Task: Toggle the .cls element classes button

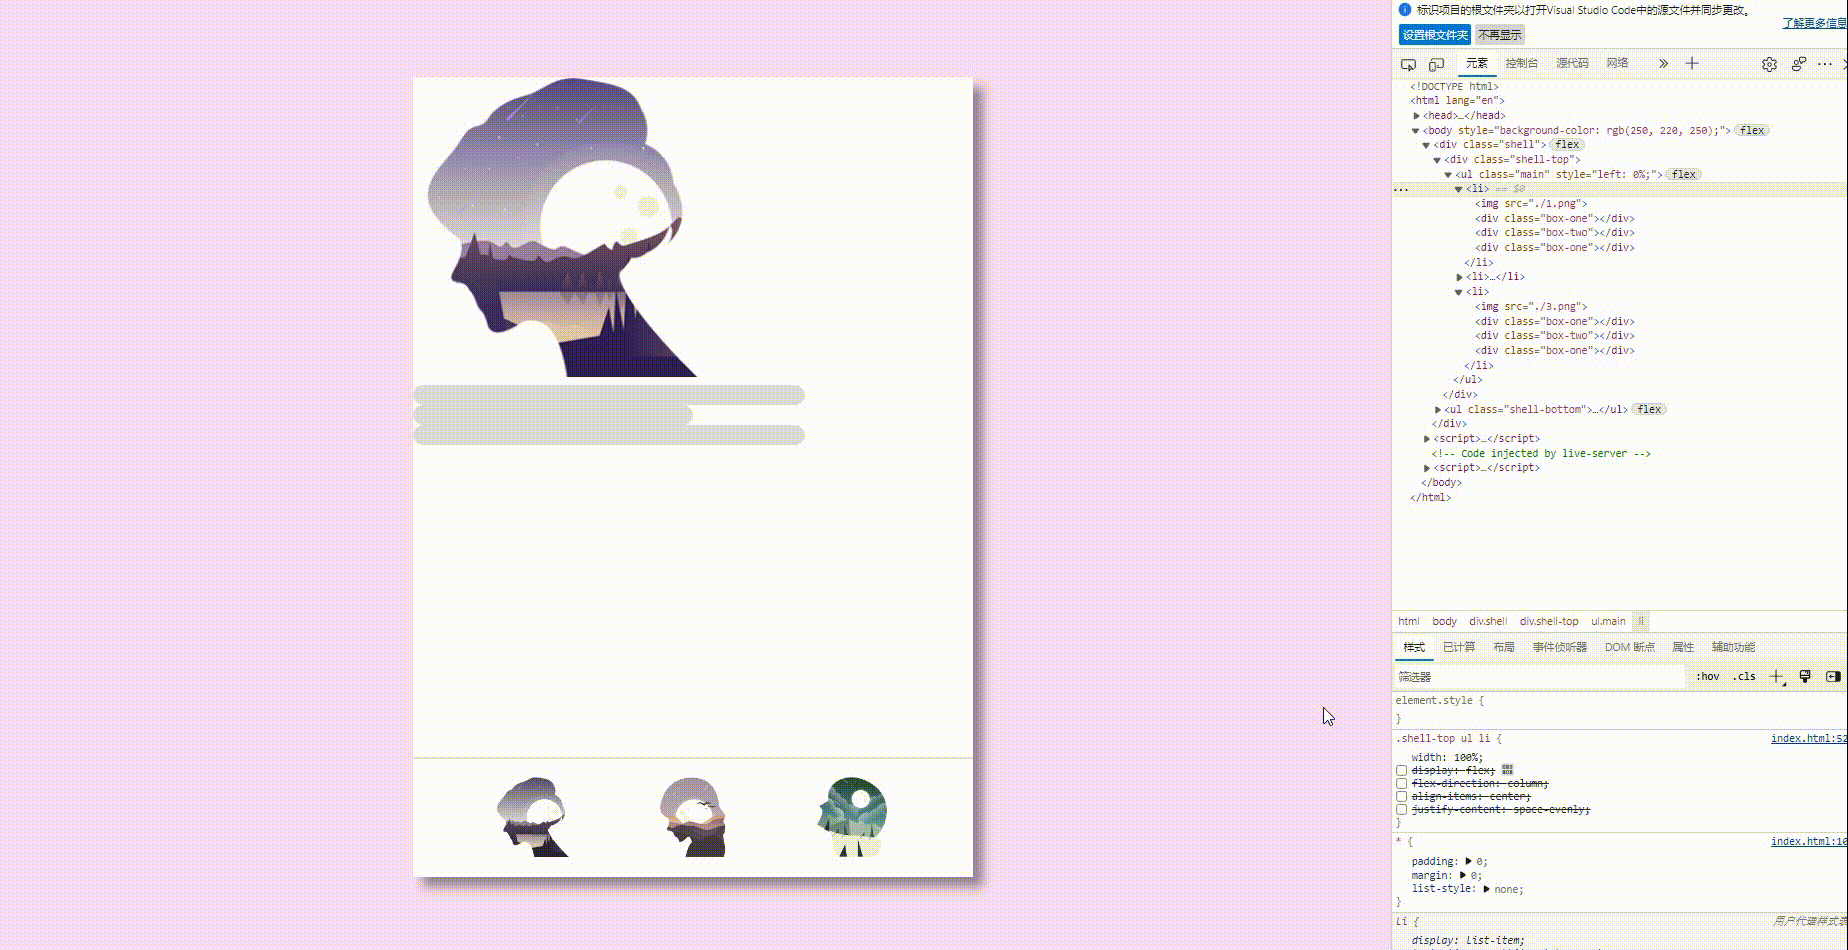Action: [x=1745, y=677]
